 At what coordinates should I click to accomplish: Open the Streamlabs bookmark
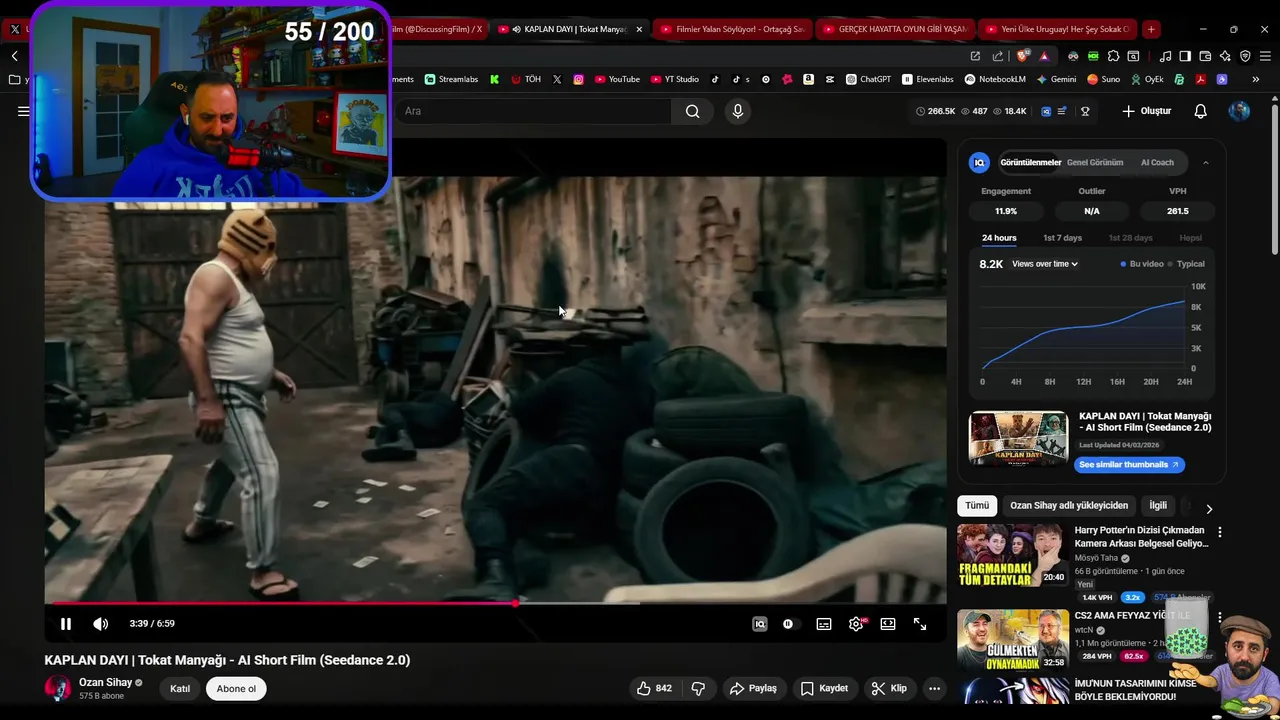[451, 79]
